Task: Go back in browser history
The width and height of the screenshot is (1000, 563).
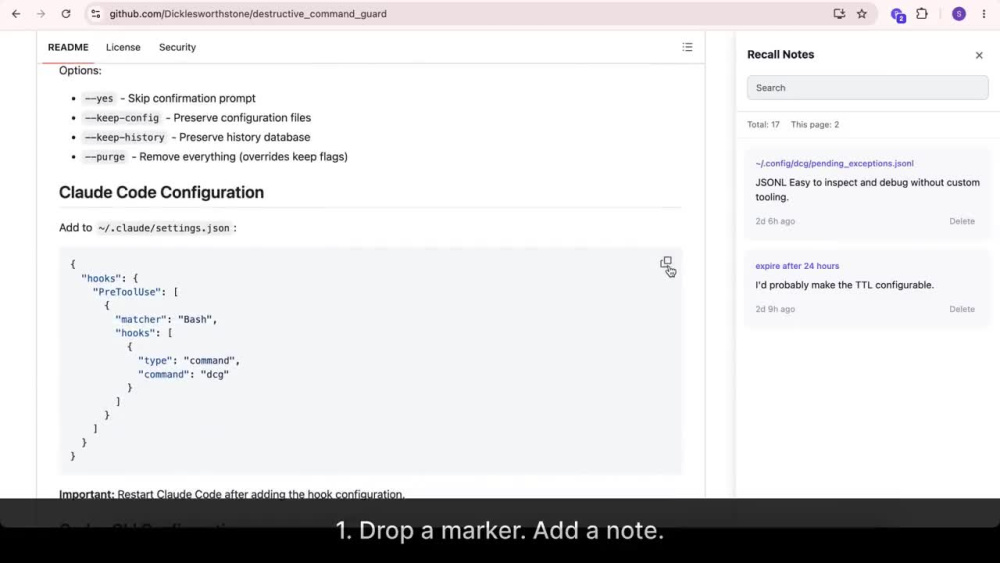Action: [16, 13]
